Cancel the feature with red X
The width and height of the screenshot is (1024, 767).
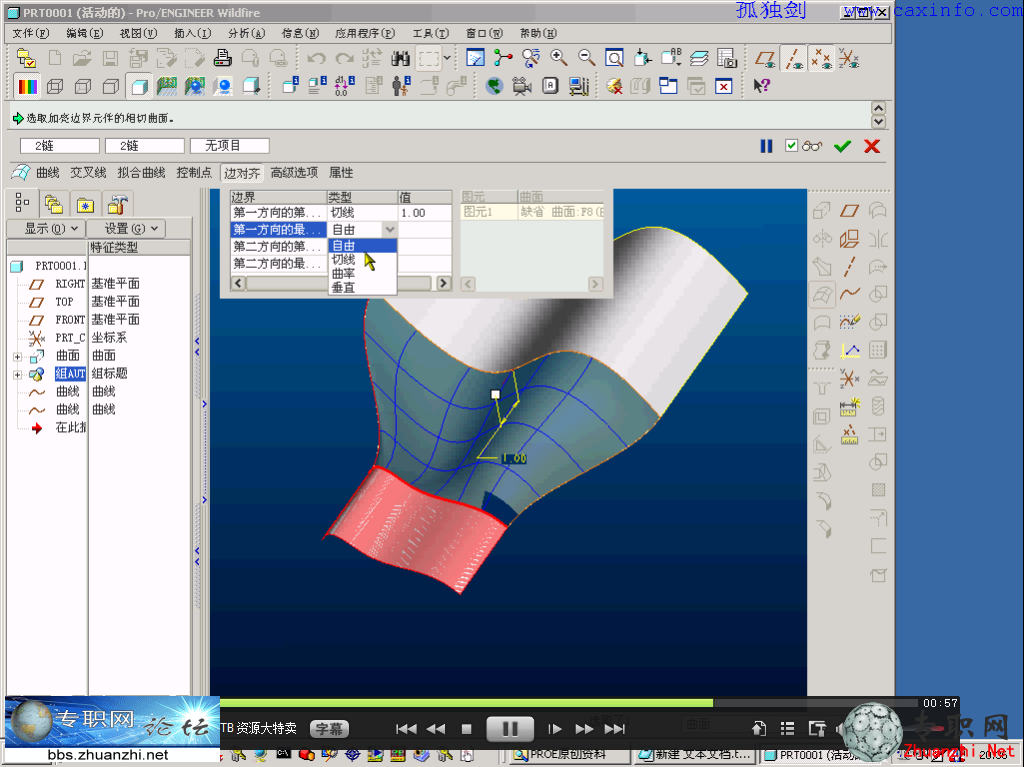[872, 146]
